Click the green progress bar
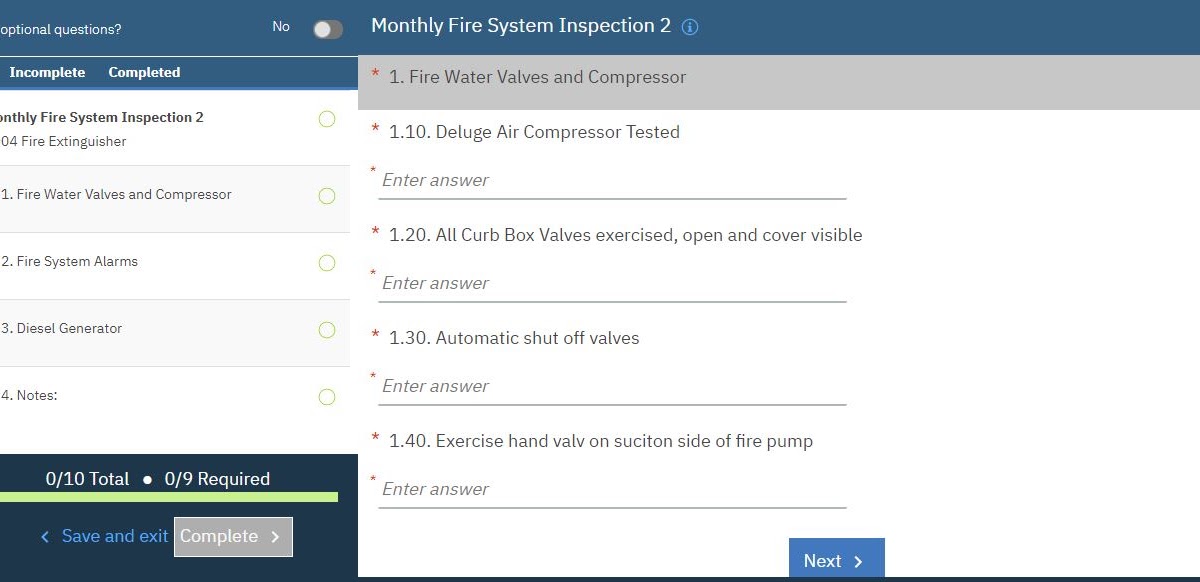The width and height of the screenshot is (1200, 582). pos(168,497)
